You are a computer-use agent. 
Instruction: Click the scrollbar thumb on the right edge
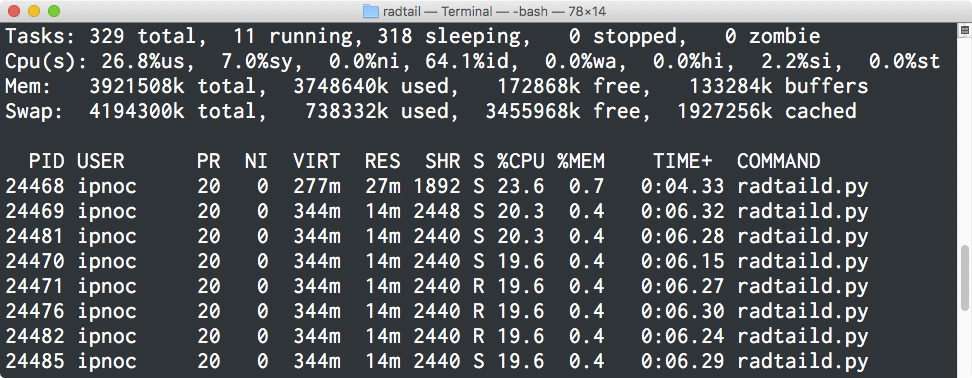pyautogui.click(x=965, y=277)
